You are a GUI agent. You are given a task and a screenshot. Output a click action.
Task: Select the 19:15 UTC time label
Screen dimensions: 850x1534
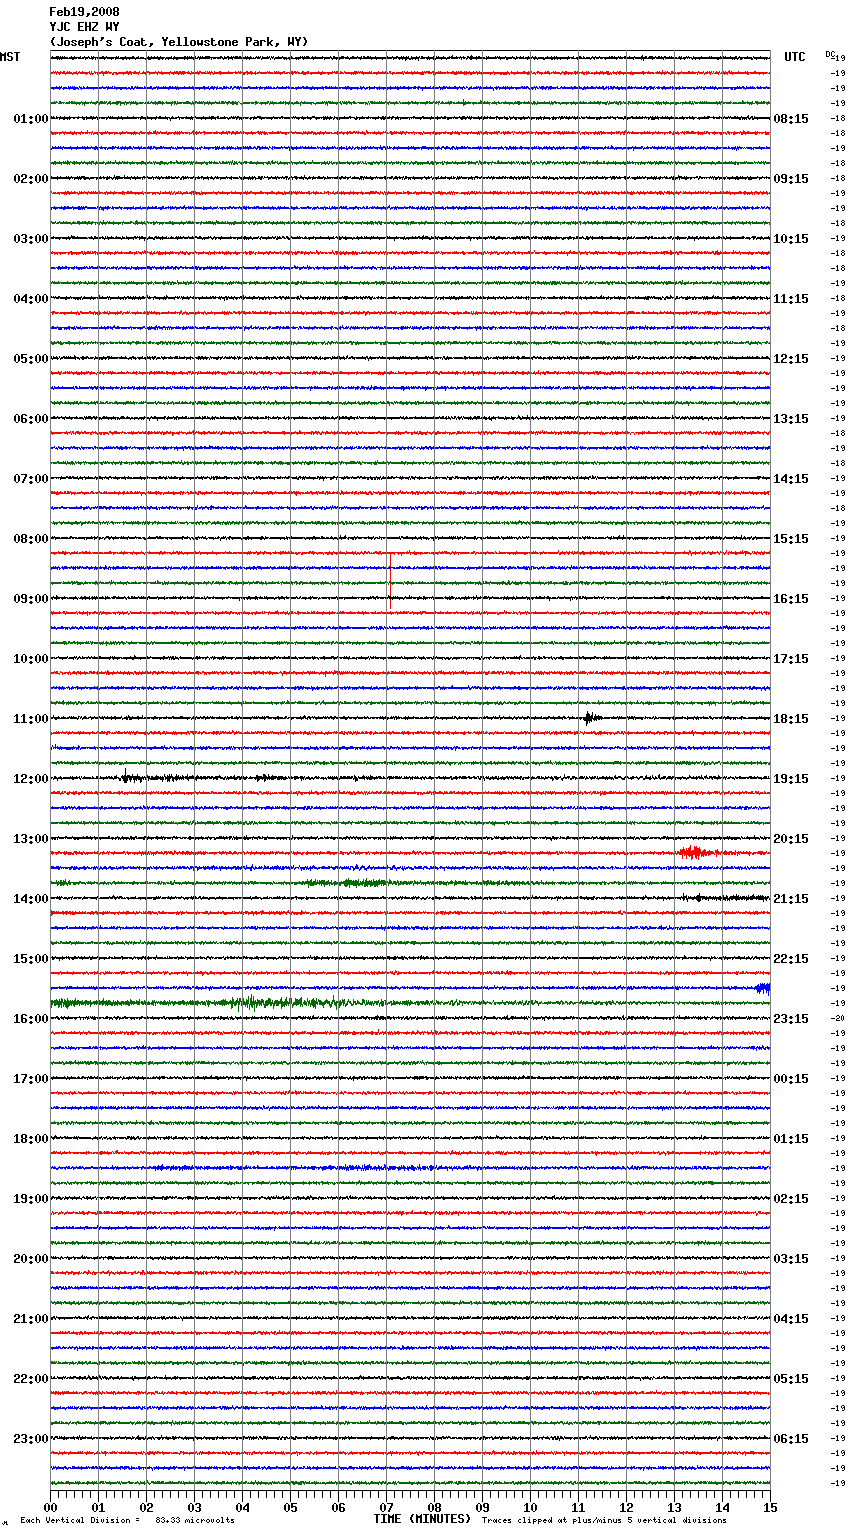(791, 779)
